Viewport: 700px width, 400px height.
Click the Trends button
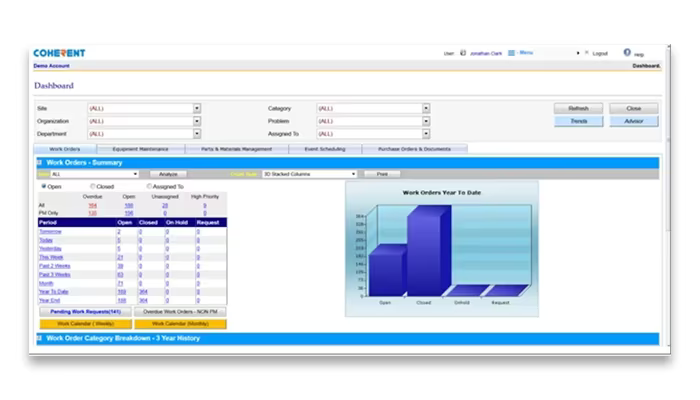pos(578,121)
